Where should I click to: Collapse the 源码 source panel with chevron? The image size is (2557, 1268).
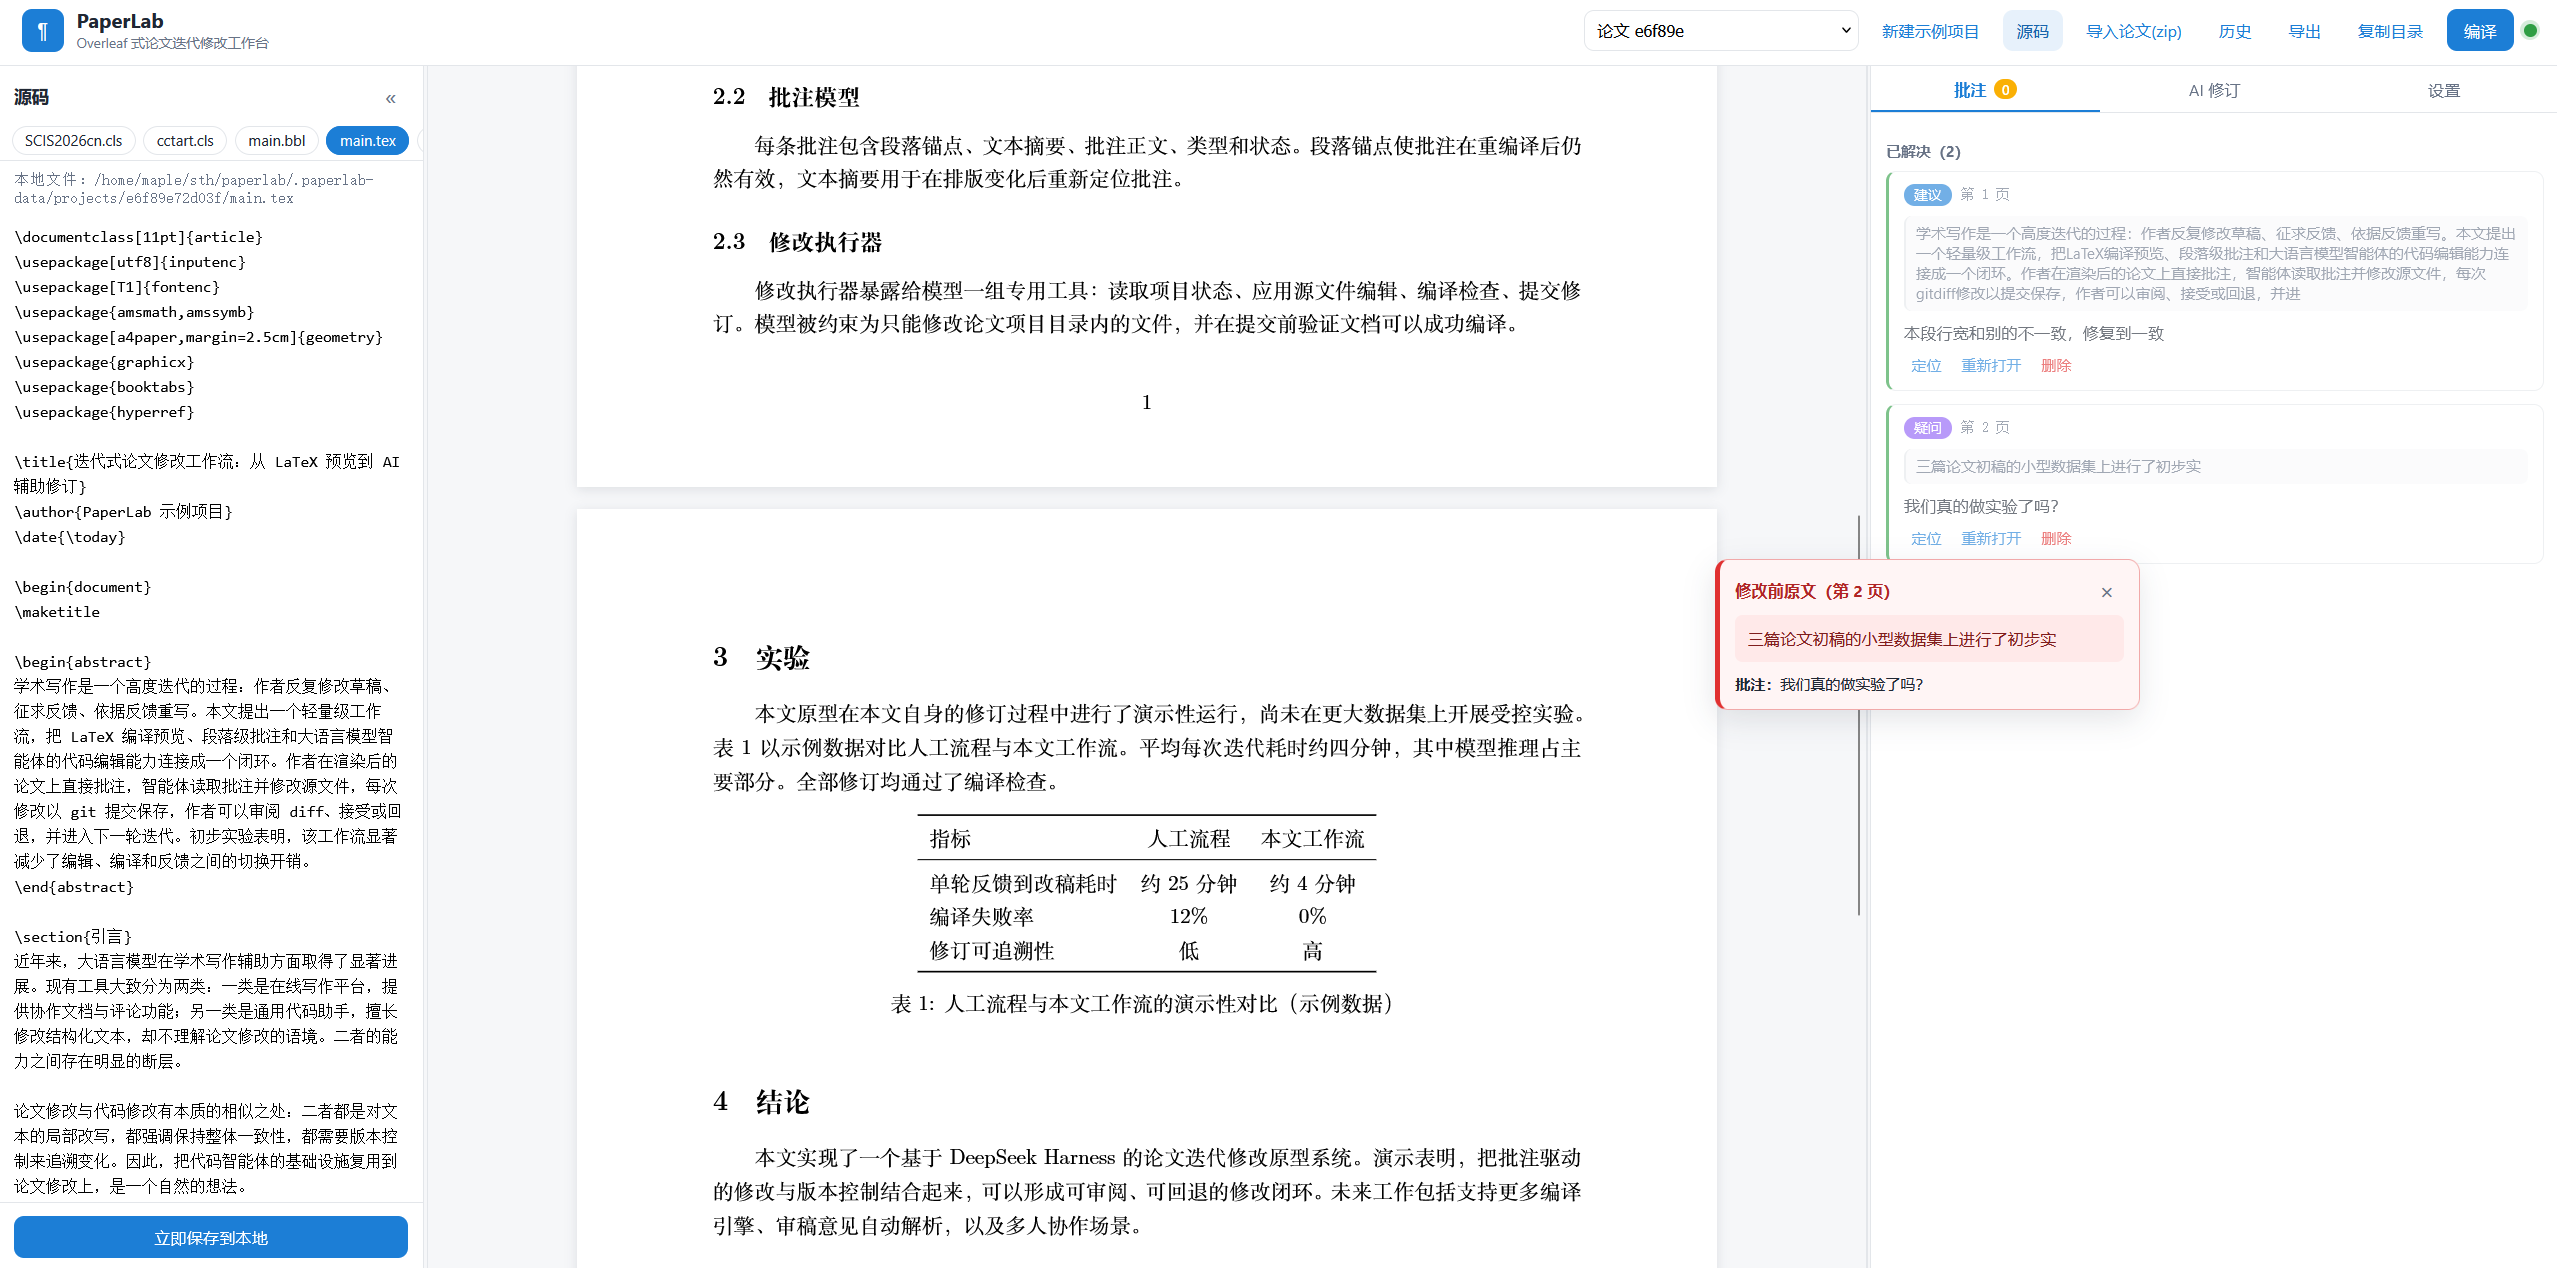[391, 98]
